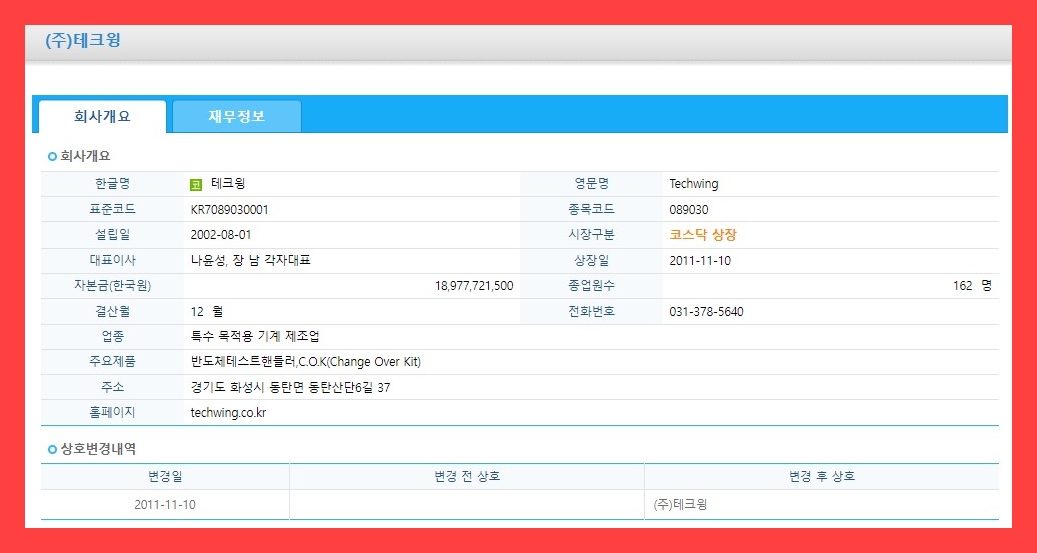Image resolution: width=1037 pixels, height=553 pixels.
Task: Click the 홈페이지 row label
Action: pos(112,413)
